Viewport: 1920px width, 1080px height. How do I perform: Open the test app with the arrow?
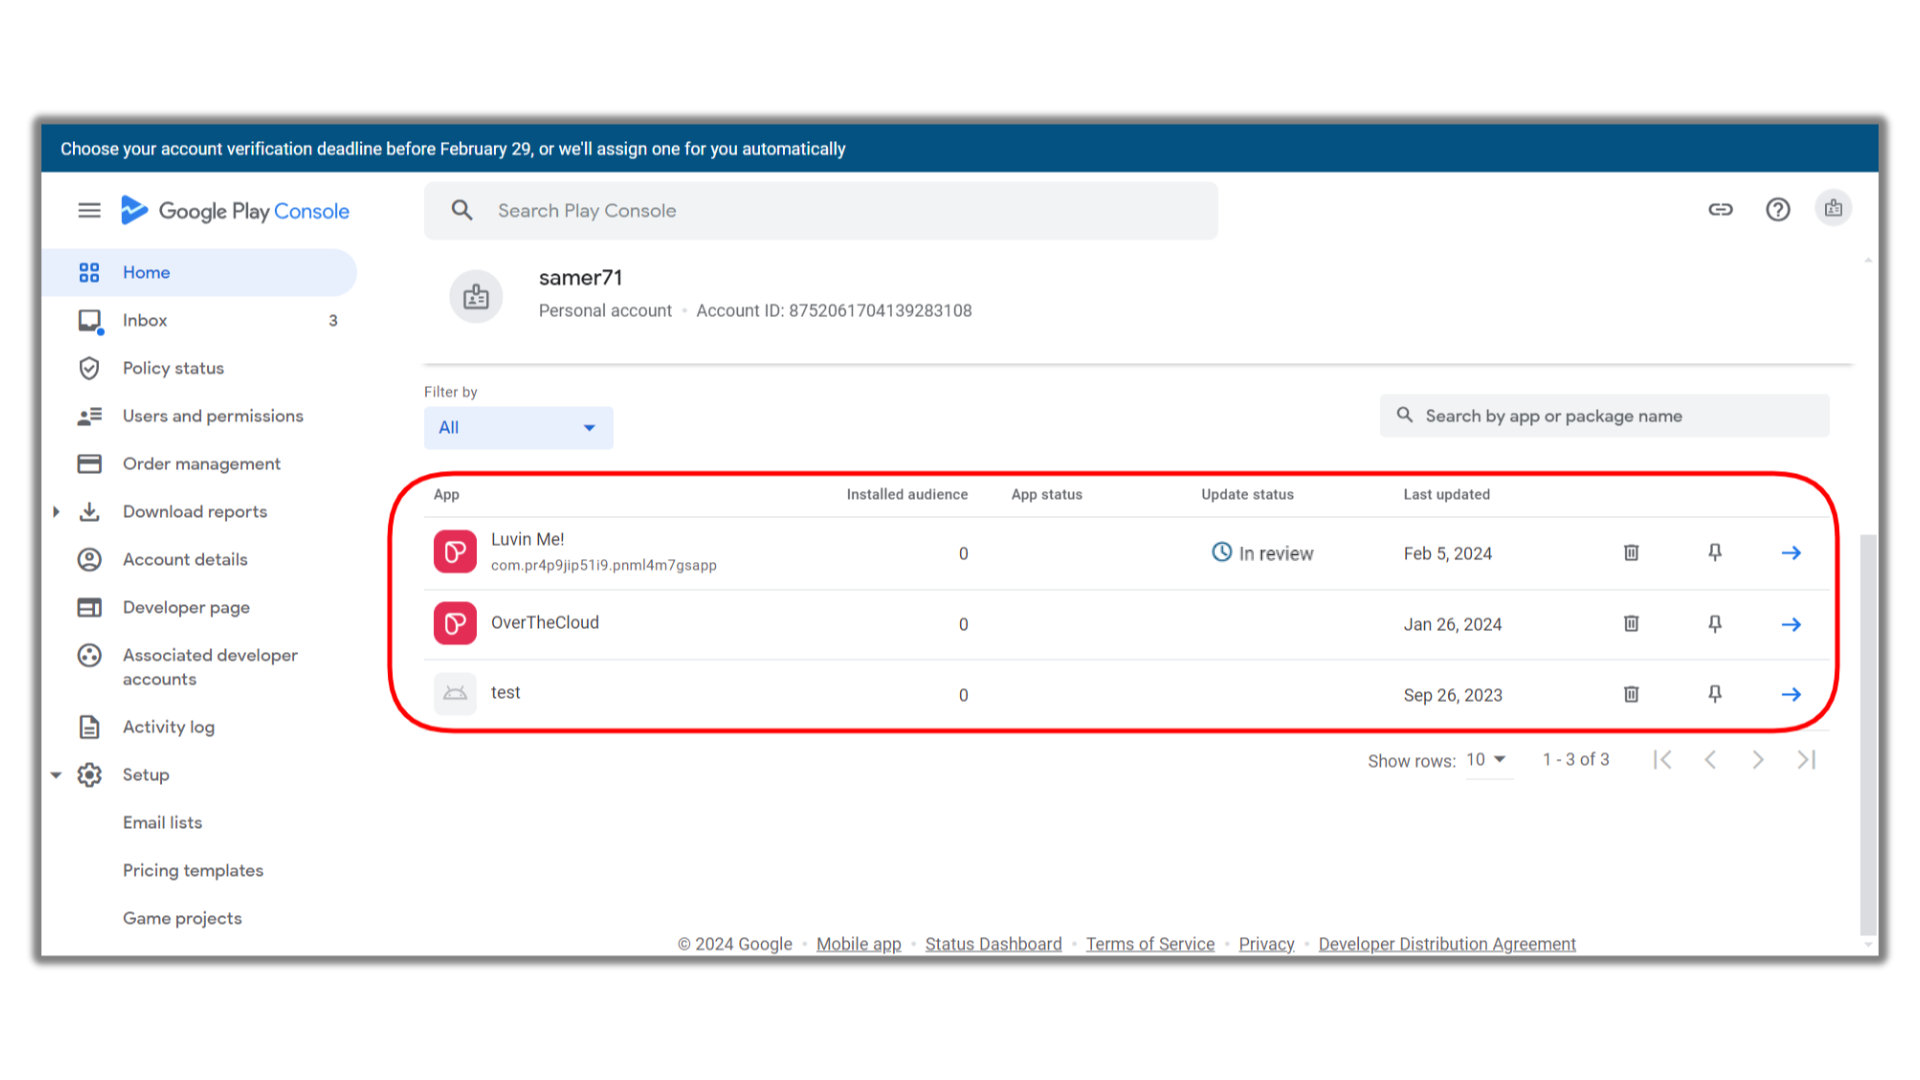click(1791, 694)
